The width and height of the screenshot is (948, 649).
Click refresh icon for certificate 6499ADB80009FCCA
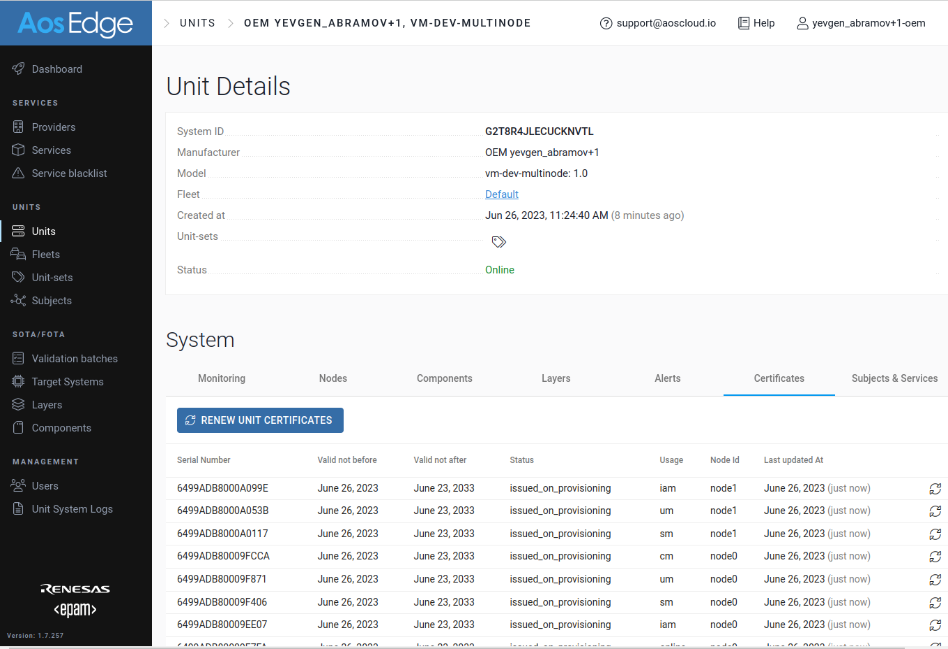tap(935, 556)
